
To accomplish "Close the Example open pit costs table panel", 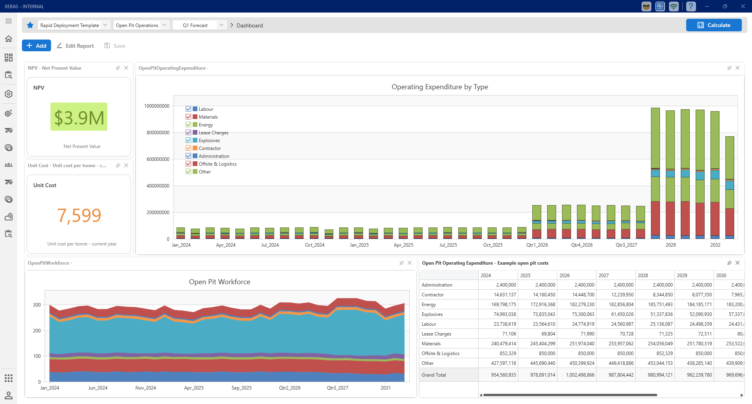I will (738, 263).
